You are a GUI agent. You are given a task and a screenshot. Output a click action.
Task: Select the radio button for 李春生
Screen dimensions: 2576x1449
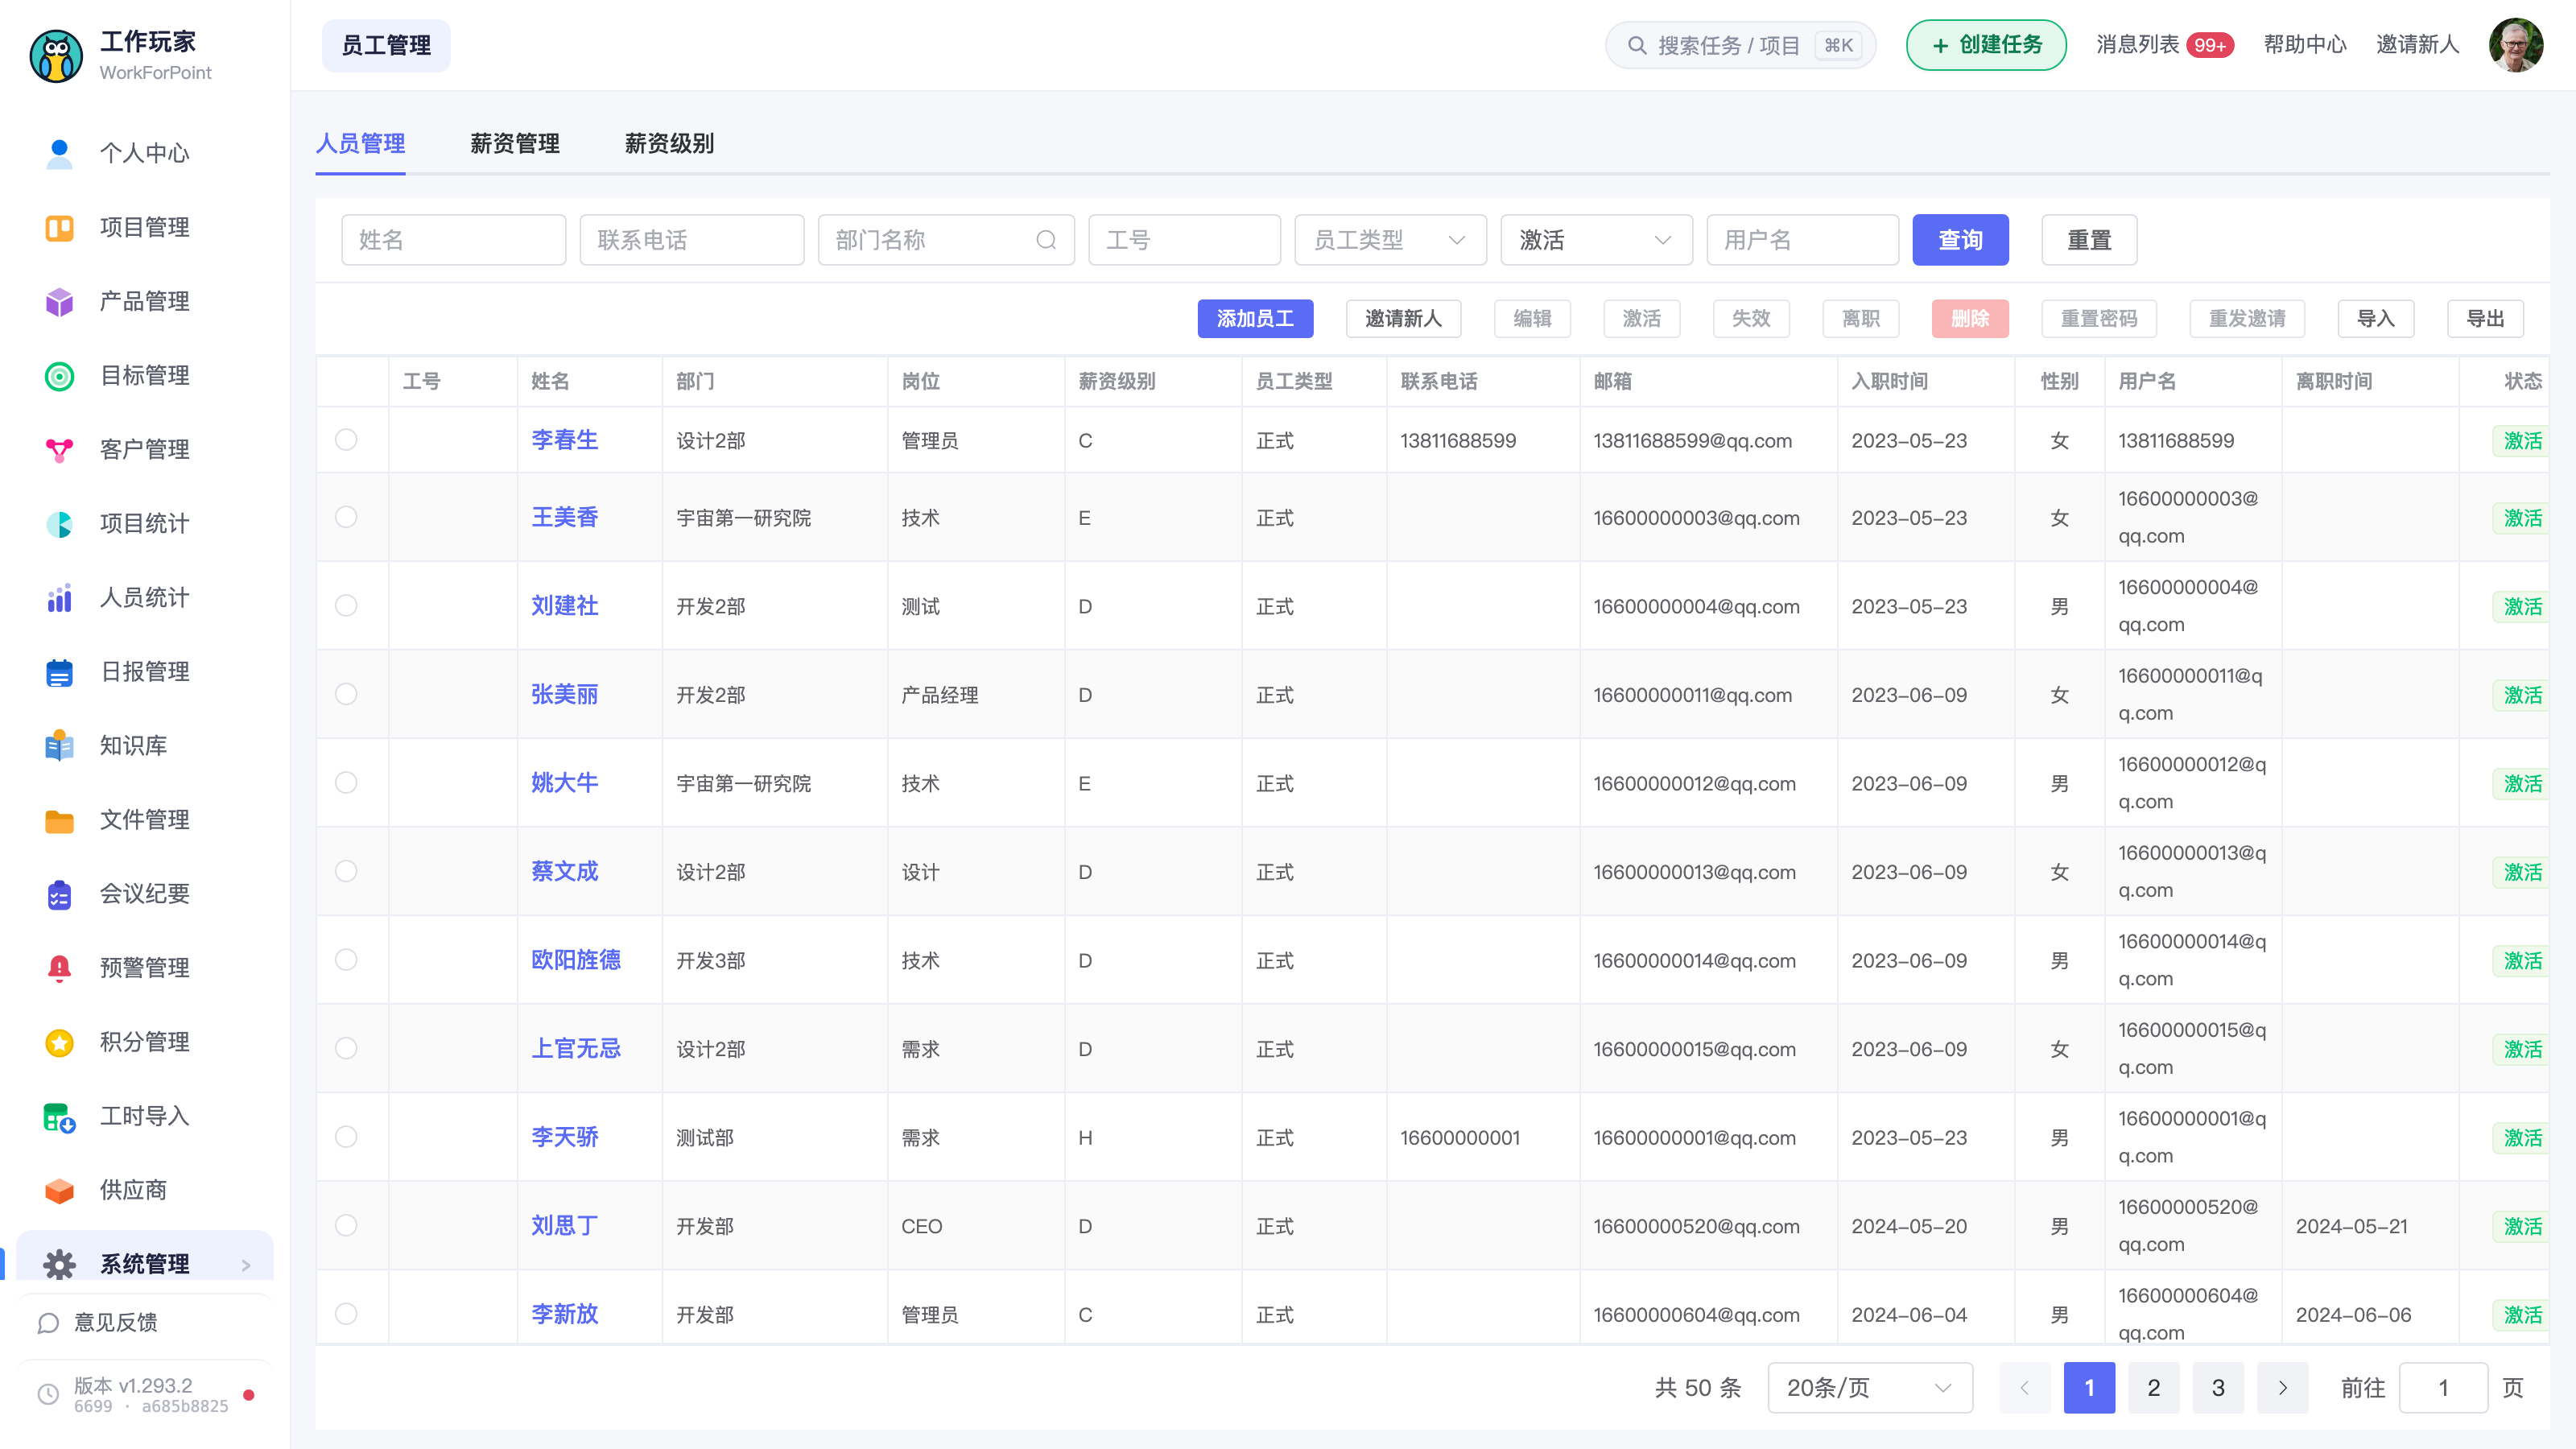(346, 439)
